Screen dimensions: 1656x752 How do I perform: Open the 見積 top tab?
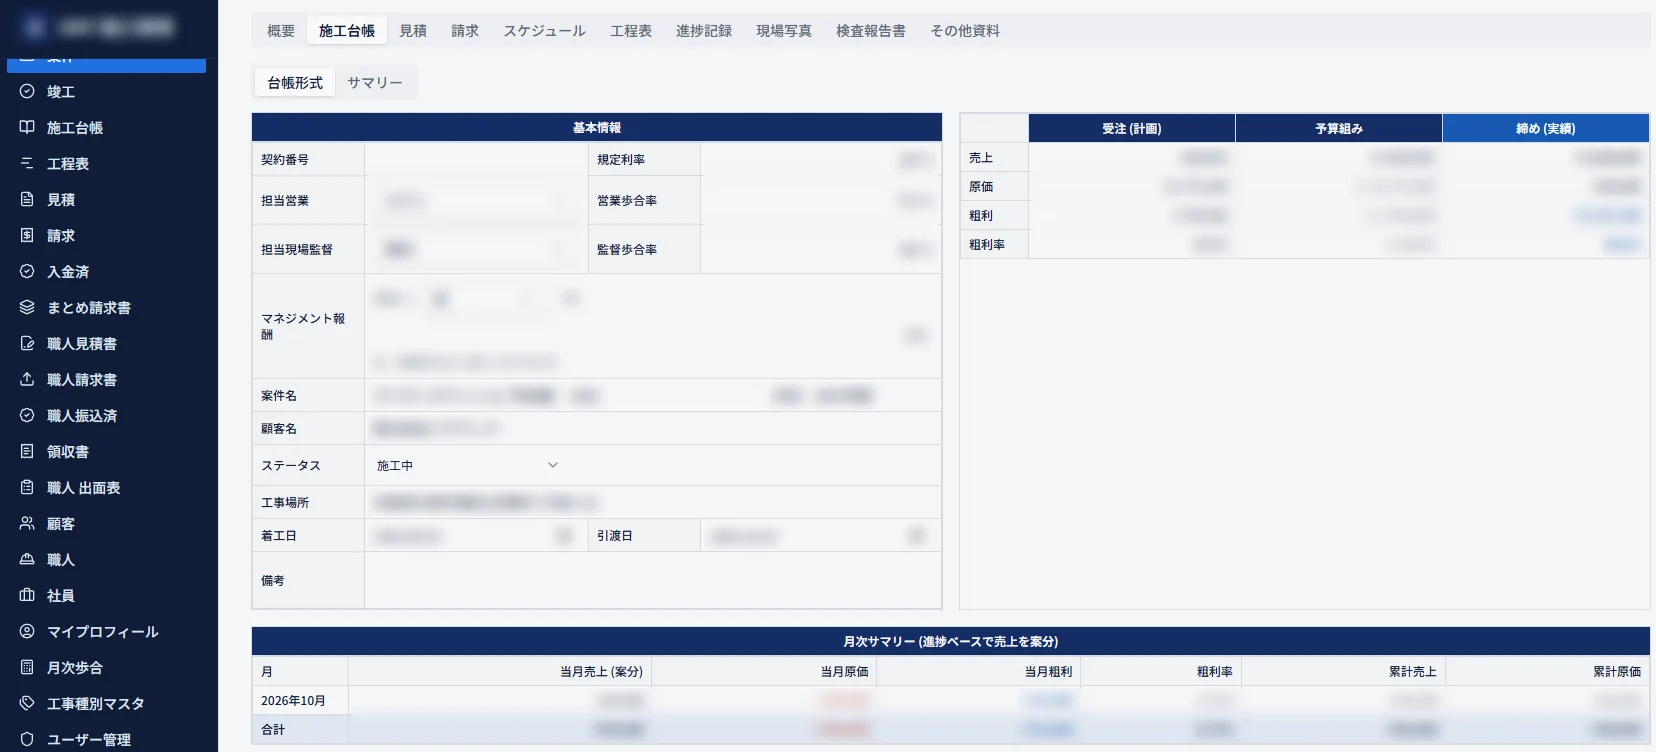click(x=413, y=31)
